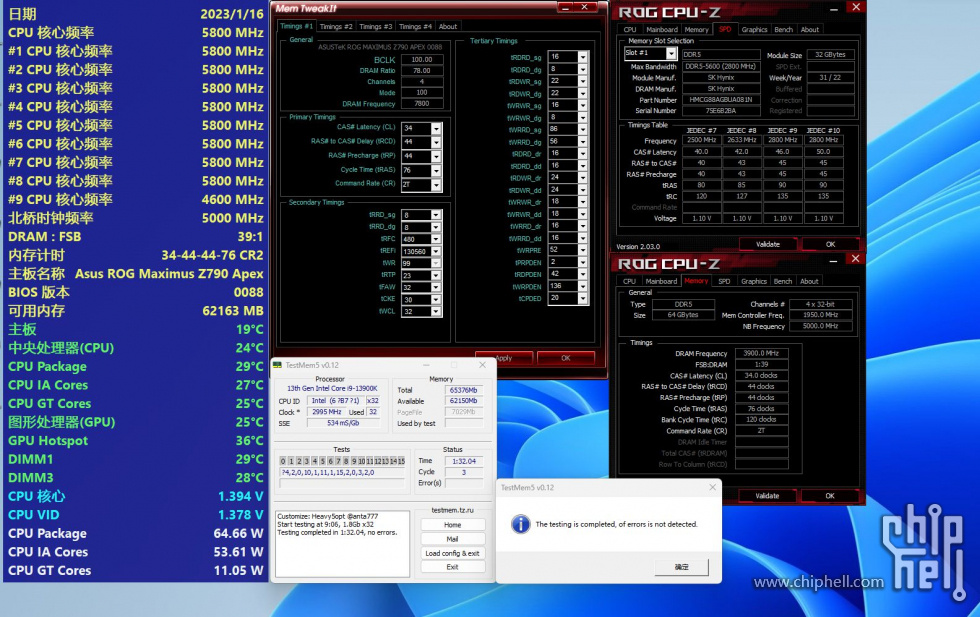The width and height of the screenshot is (980, 617).
Task: Click OK in the lower ROG CPU-Z window
Action: click(830, 496)
